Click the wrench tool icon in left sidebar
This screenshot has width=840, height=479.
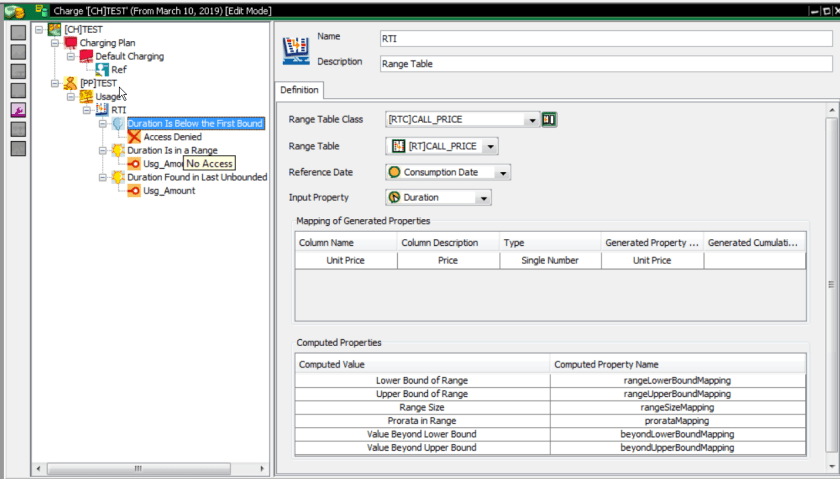tap(18, 109)
